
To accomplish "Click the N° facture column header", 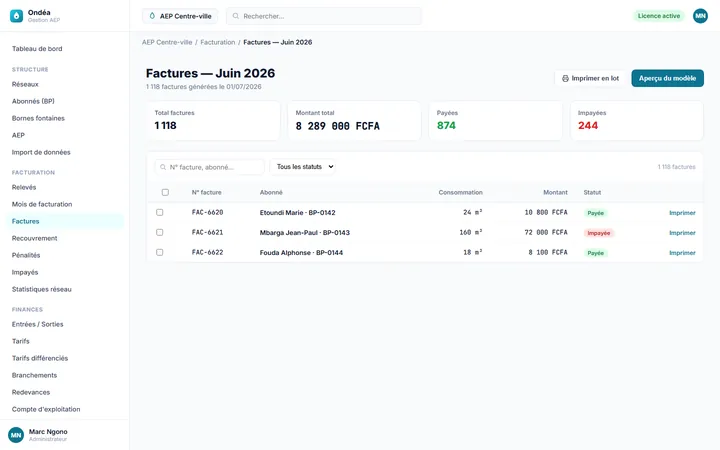I will point(206,192).
